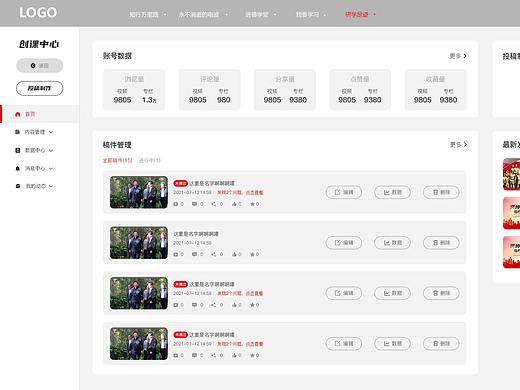Expand the dropdown arrow beside the red navigation item

375,14
